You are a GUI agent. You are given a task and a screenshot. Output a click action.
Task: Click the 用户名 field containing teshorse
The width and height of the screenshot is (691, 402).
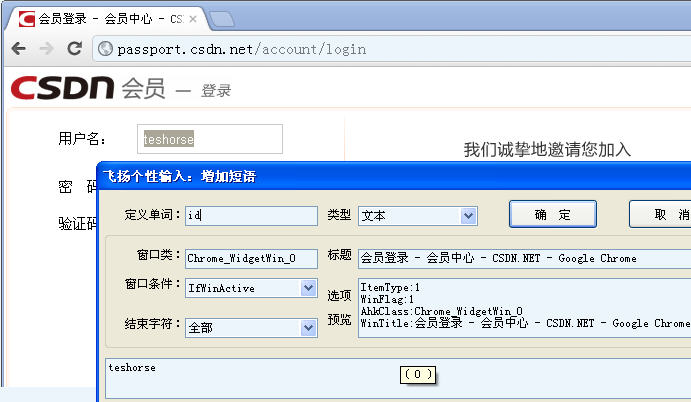tap(210, 139)
